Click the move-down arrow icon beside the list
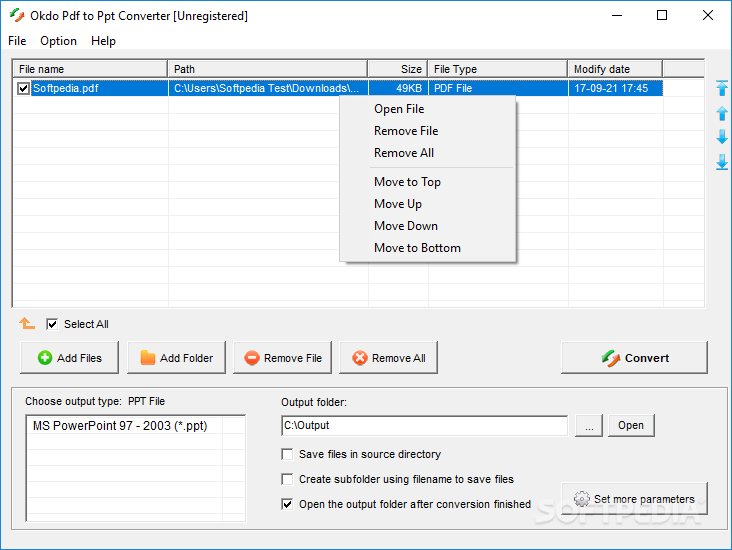 click(722, 137)
